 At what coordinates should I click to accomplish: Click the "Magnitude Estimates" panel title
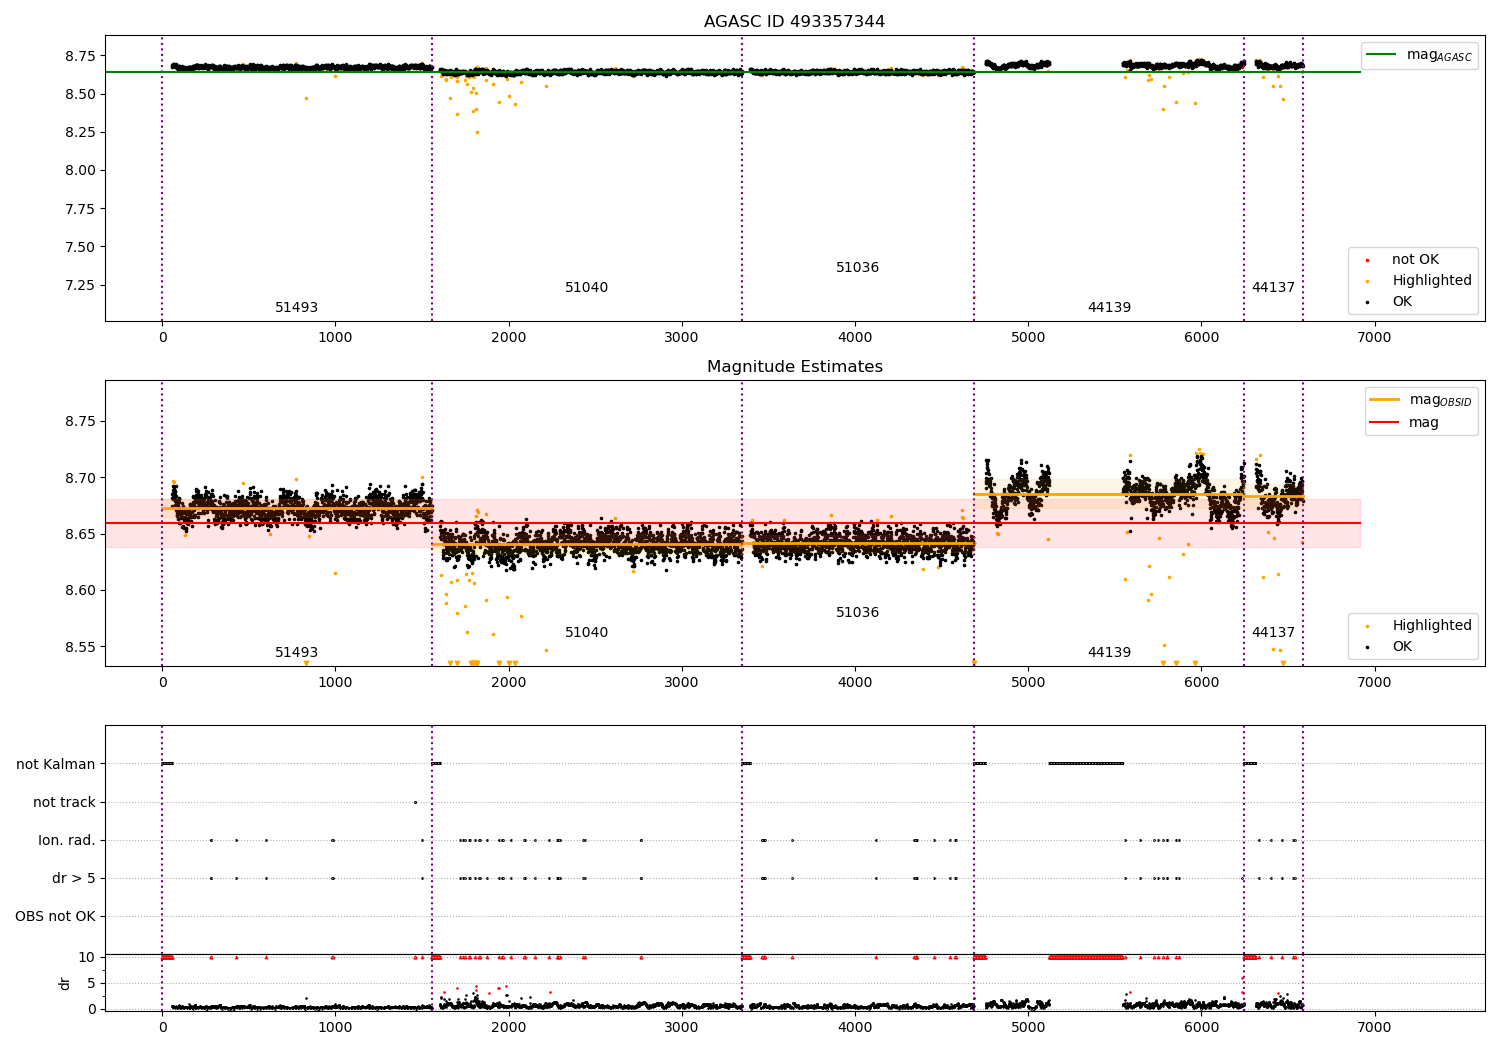[x=794, y=367]
